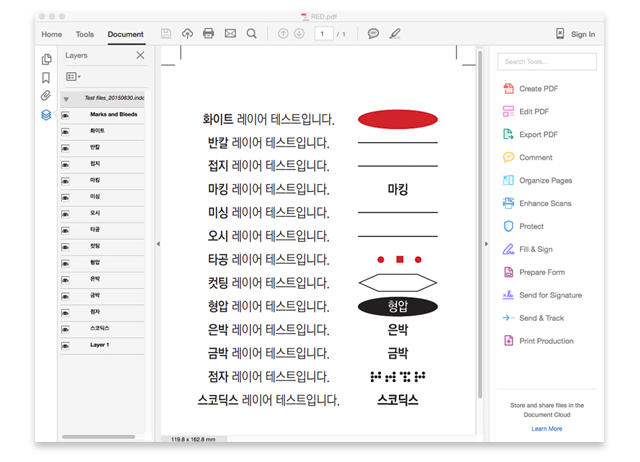Viewport: 640px width, 462px height.
Task: Toggle visibility of the 반칼 layer
Action: (65, 149)
